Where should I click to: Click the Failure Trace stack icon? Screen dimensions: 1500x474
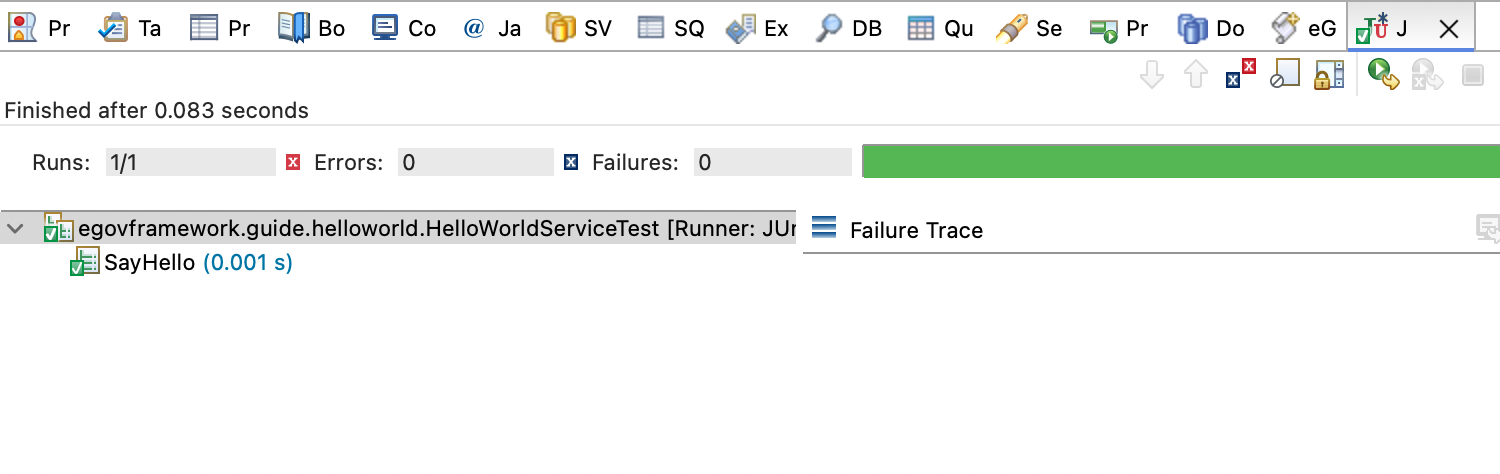823,229
